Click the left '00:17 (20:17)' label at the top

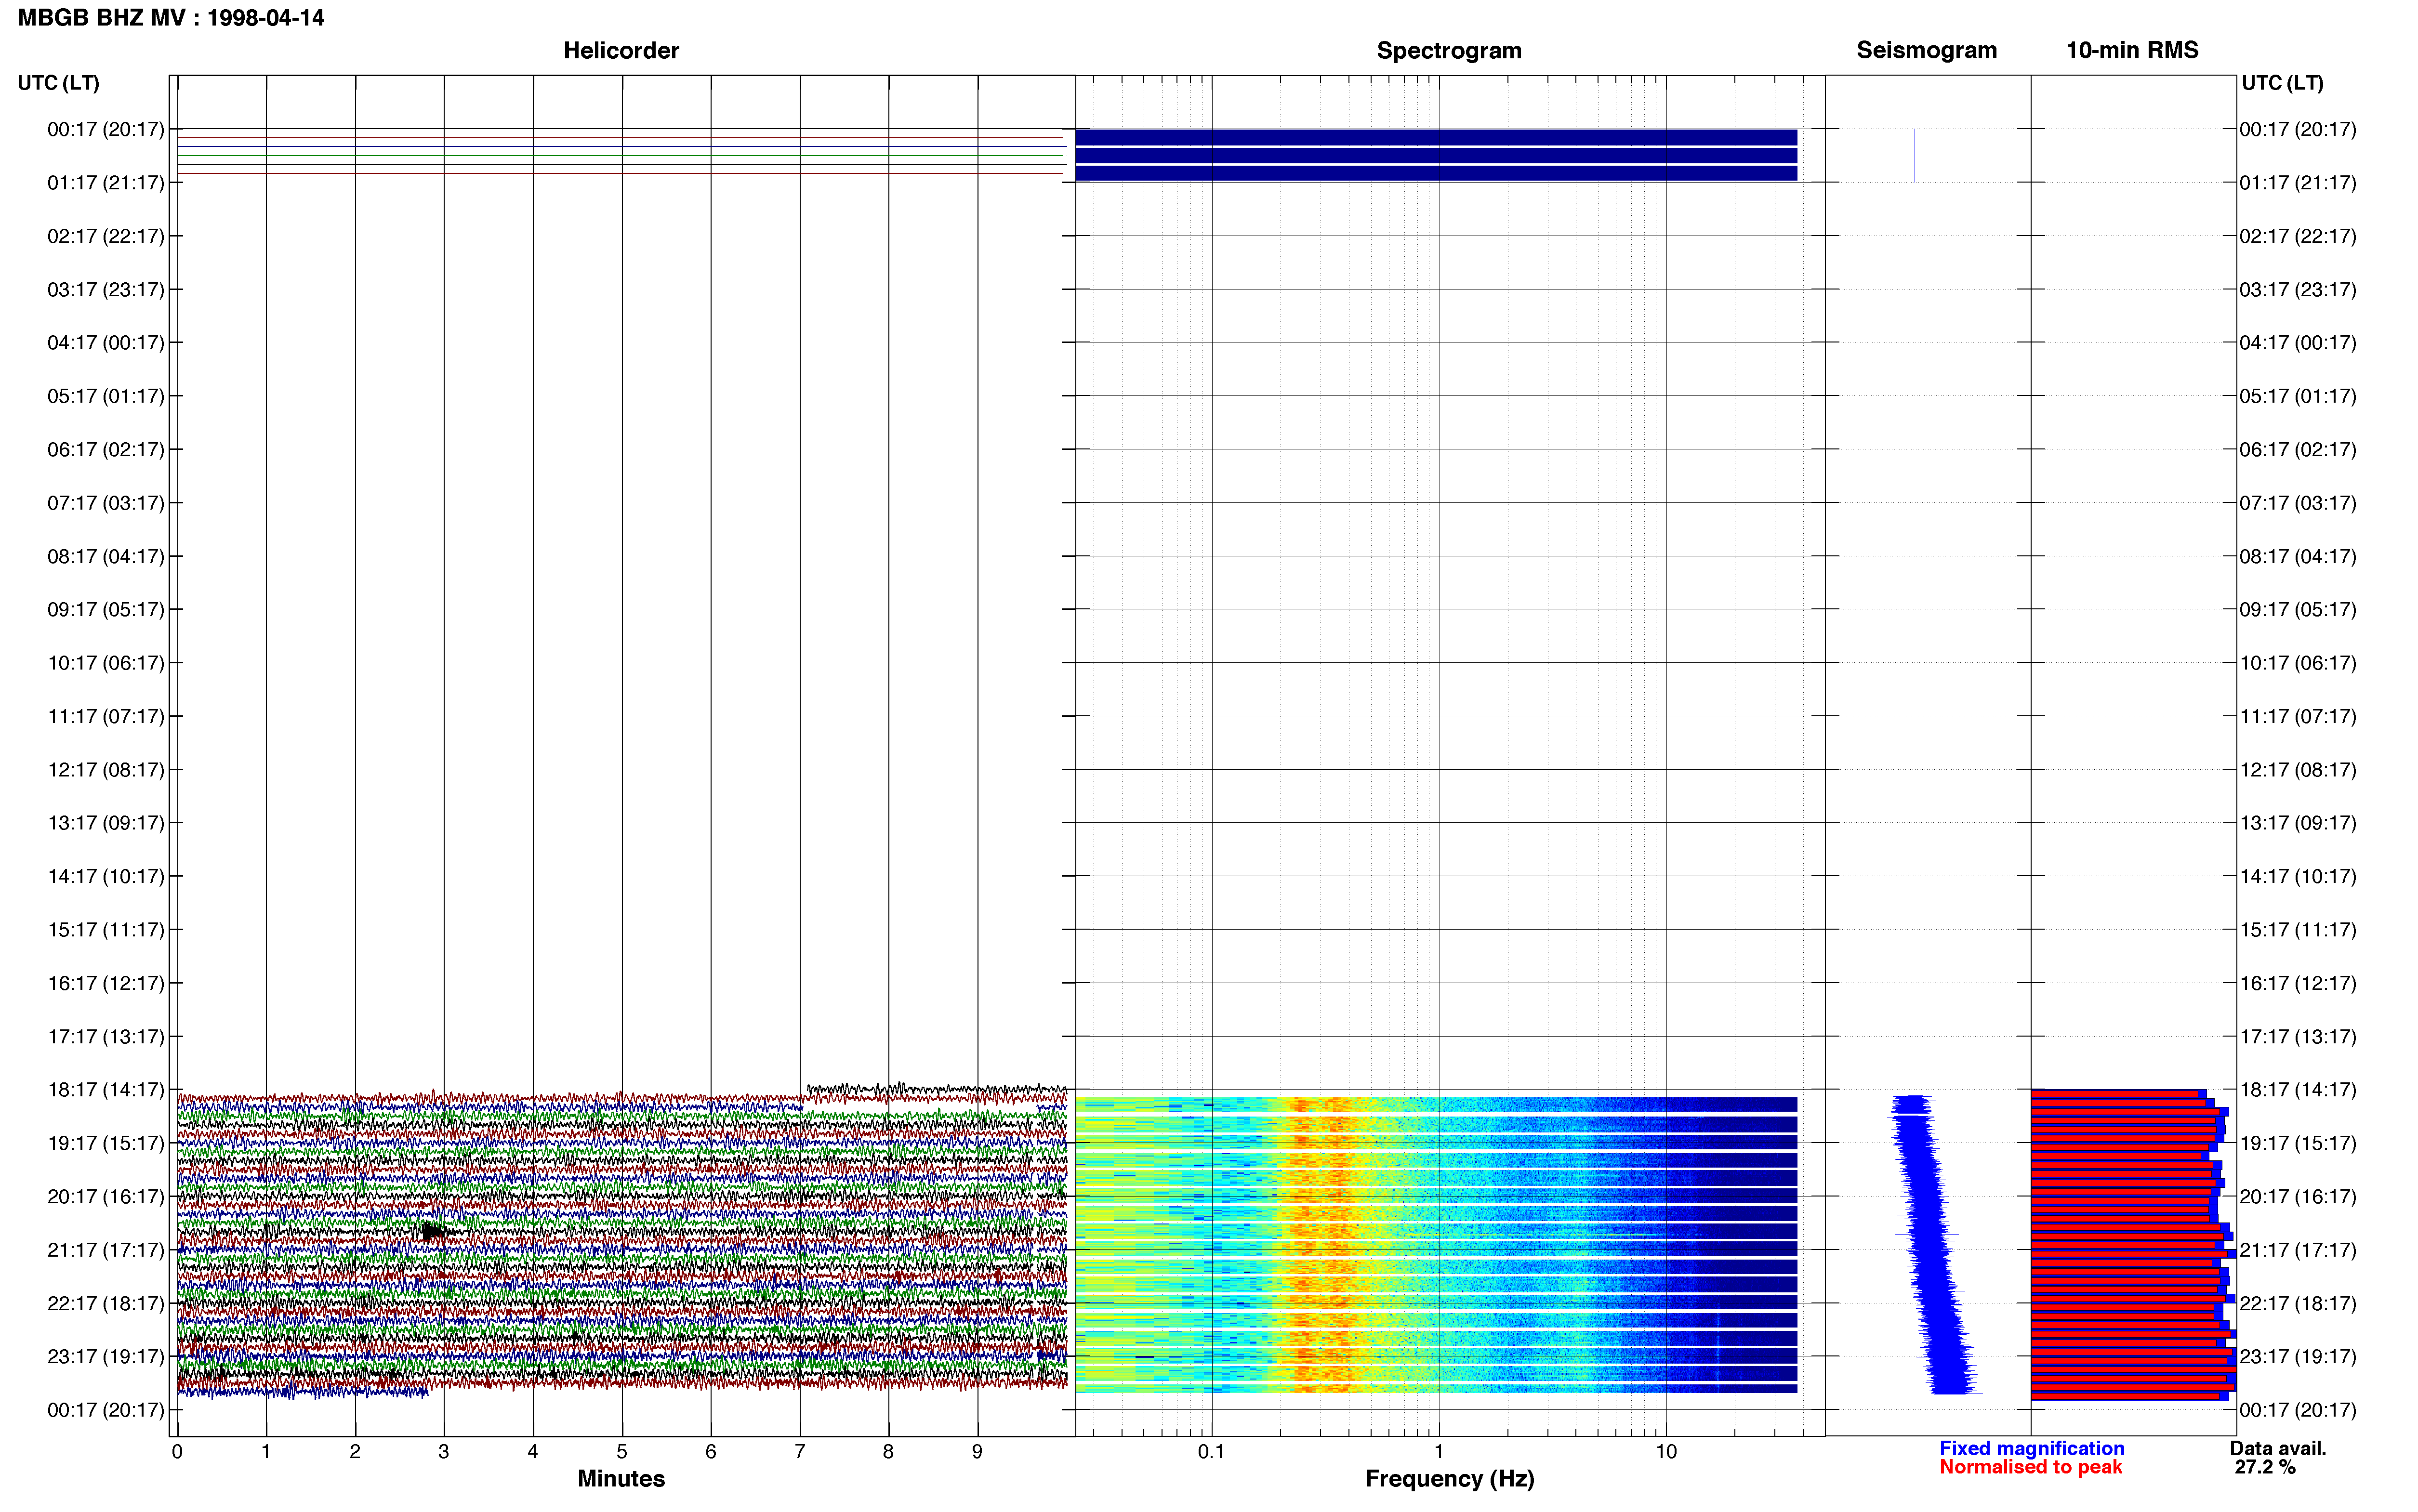coord(106,129)
